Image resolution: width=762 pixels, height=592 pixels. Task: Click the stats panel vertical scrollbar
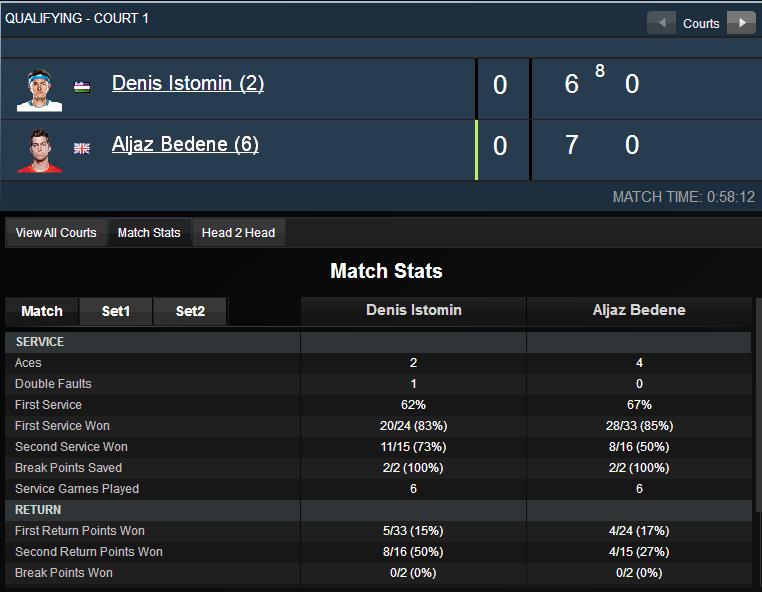(758, 404)
